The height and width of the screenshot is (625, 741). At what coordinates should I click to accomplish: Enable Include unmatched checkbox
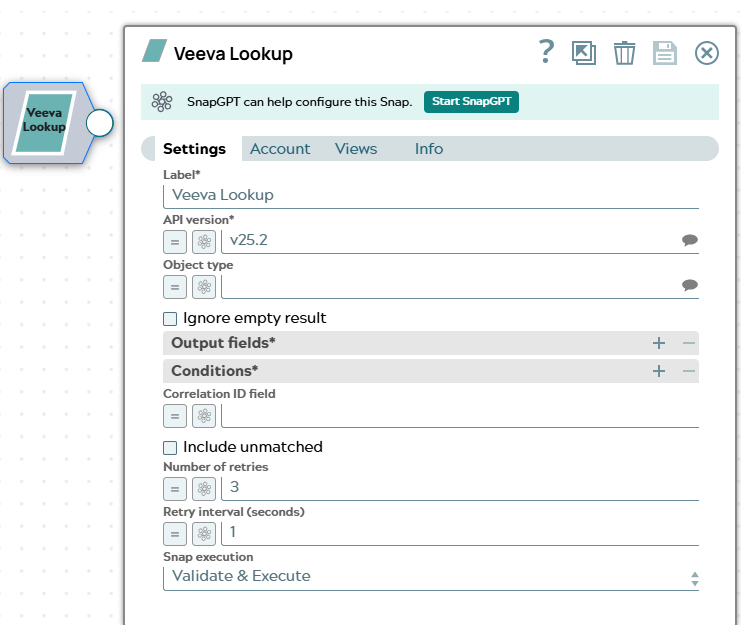[170, 448]
